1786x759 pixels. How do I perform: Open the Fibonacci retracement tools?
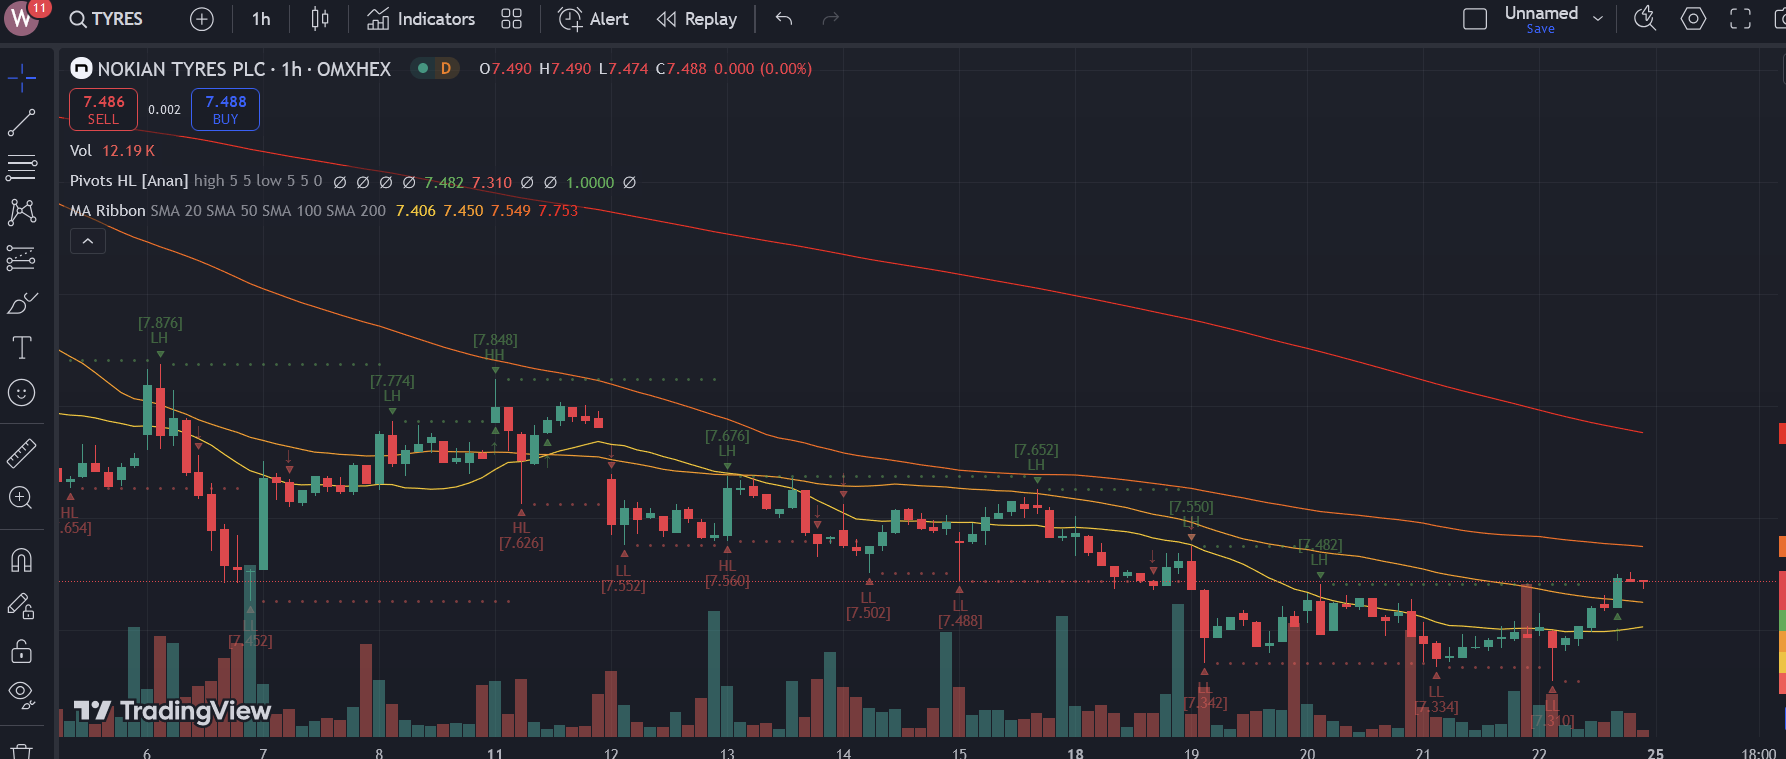[22, 167]
